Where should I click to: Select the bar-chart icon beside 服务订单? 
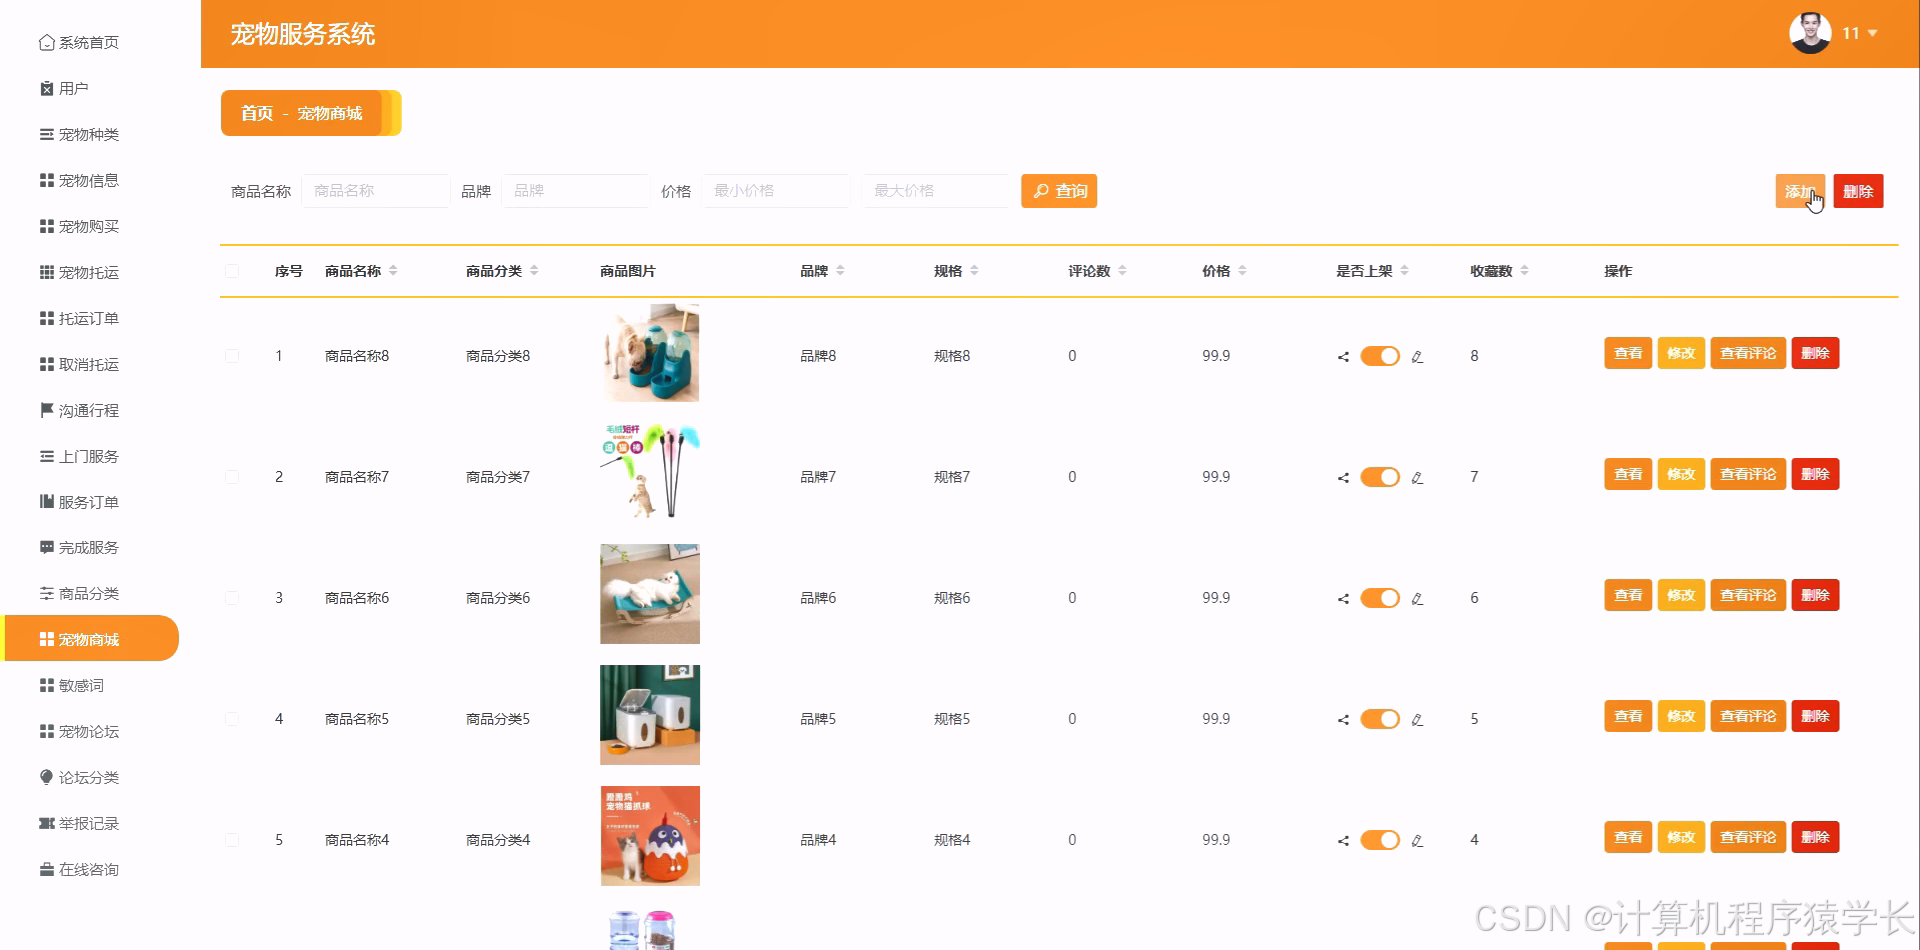[x=46, y=501]
